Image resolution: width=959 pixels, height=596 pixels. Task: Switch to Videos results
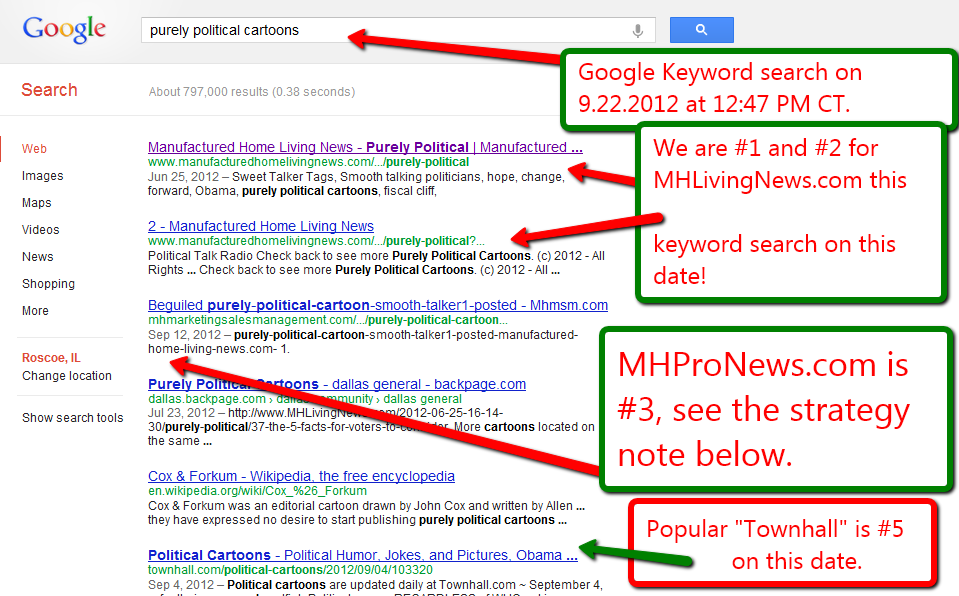(41, 230)
